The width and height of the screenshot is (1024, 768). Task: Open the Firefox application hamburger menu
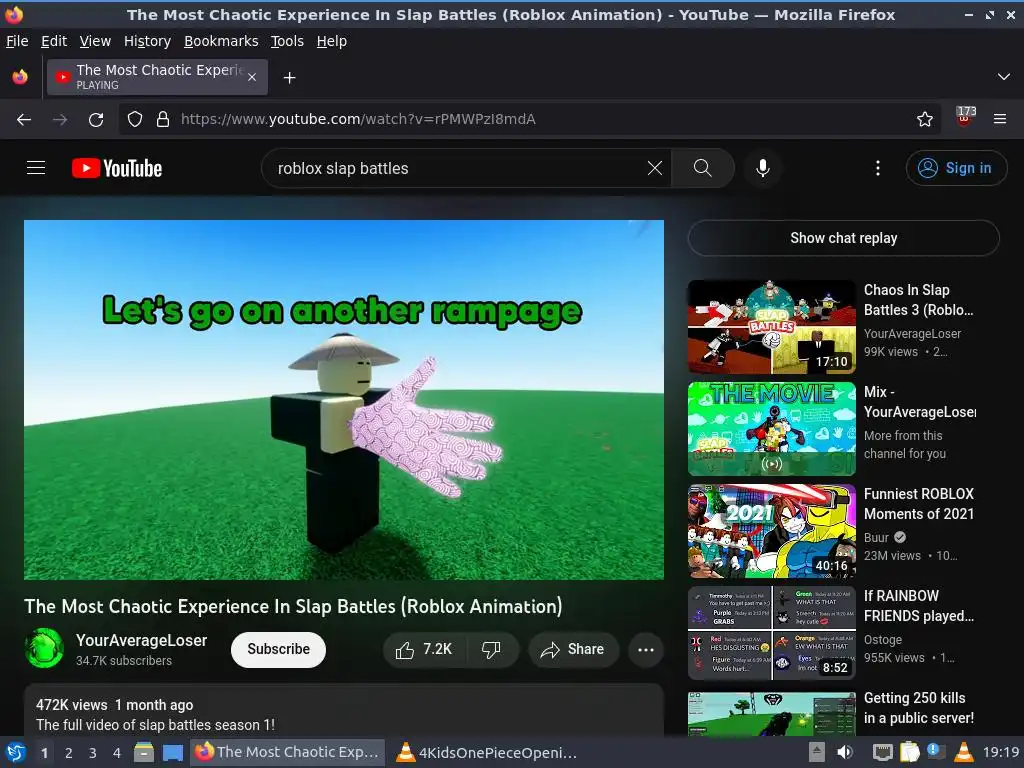[1000, 120]
